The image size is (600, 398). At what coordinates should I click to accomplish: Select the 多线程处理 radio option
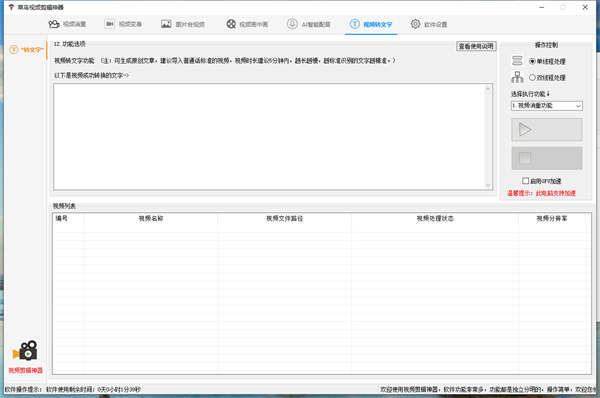pos(547,78)
